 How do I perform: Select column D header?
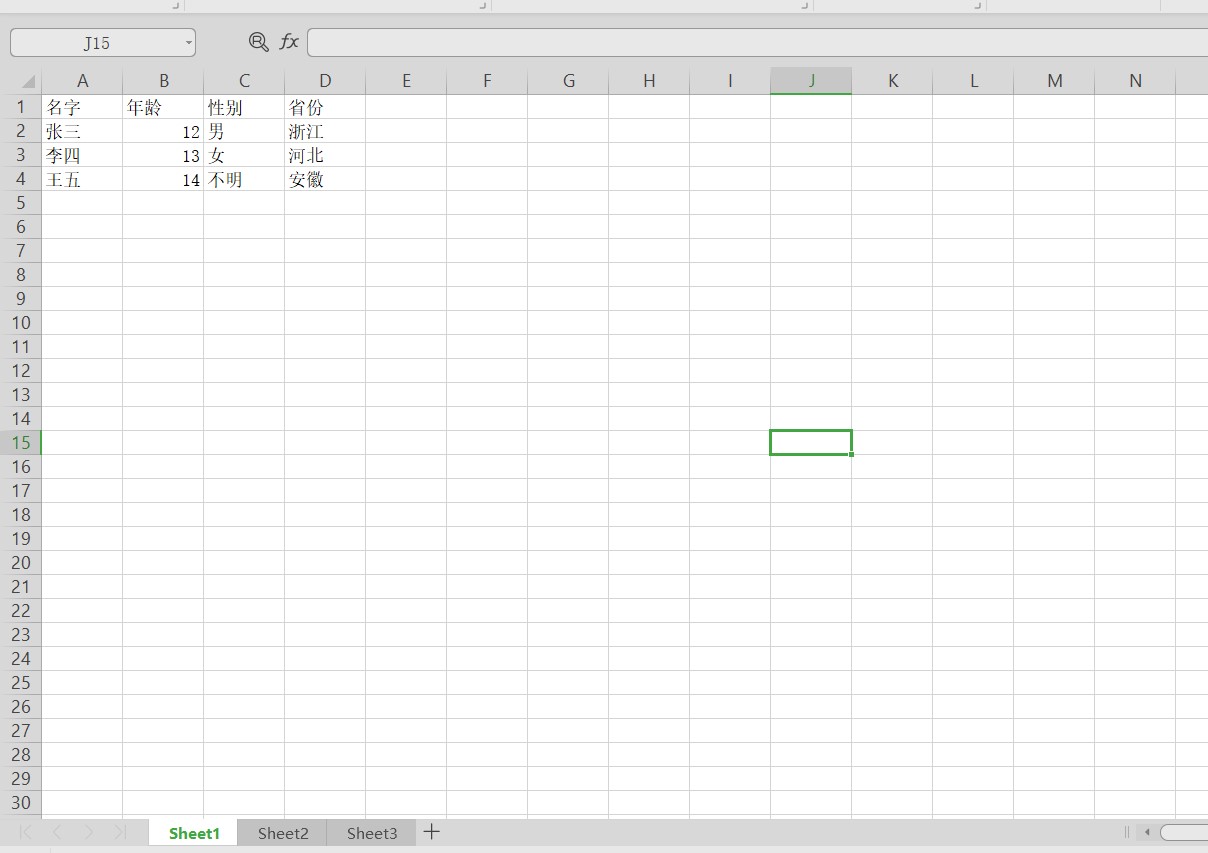[x=325, y=81]
